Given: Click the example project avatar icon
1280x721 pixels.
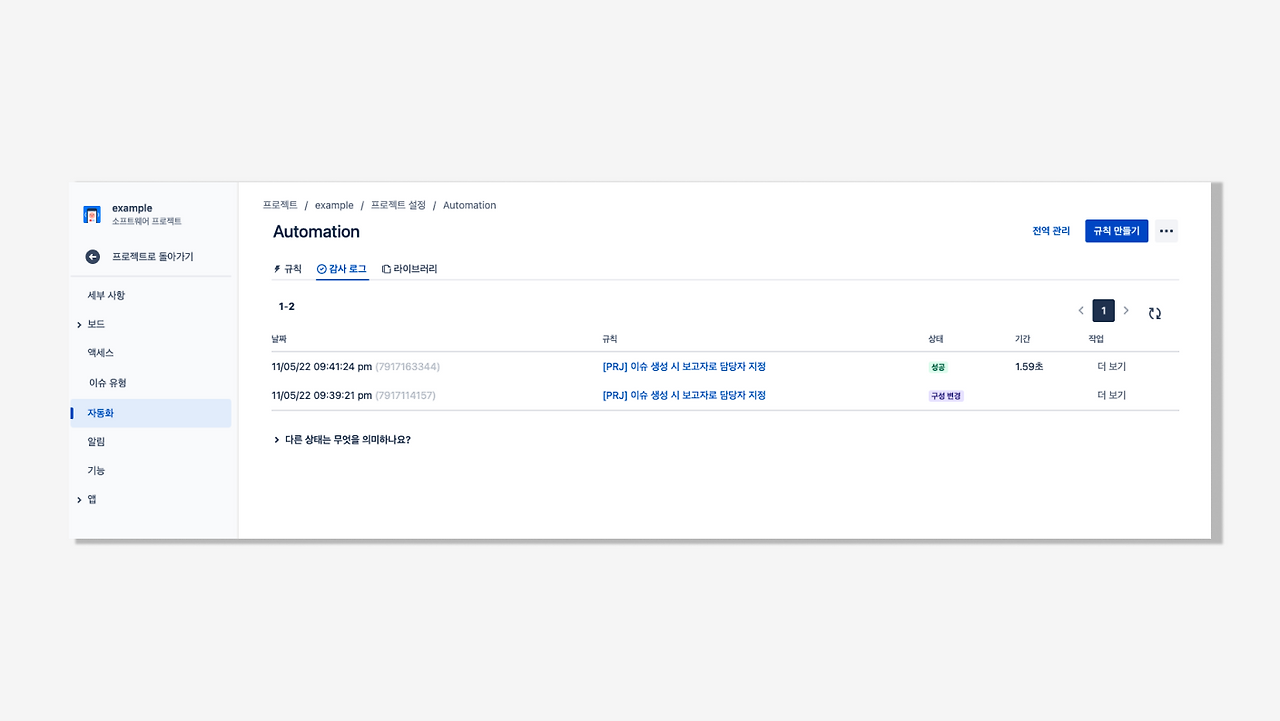Looking at the screenshot, I should tap(92, 214).
